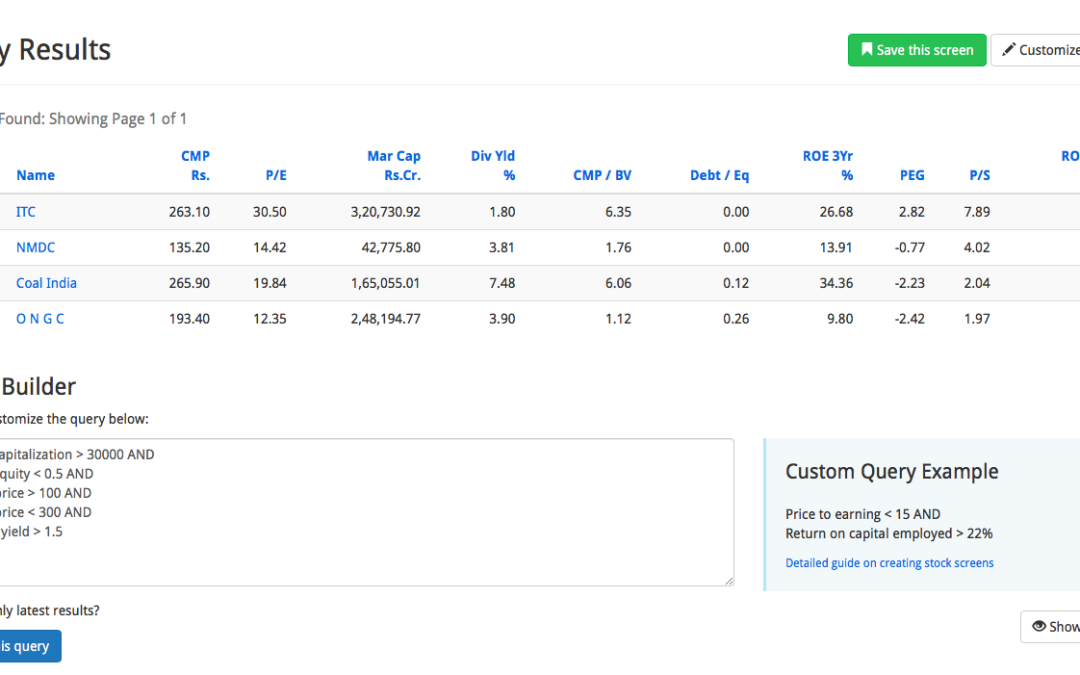Image resolution: width=1080 pixels, height=675 pixels.
Task: Select NMDC's CMP / BV value 1.76
Action: [619, 247]
